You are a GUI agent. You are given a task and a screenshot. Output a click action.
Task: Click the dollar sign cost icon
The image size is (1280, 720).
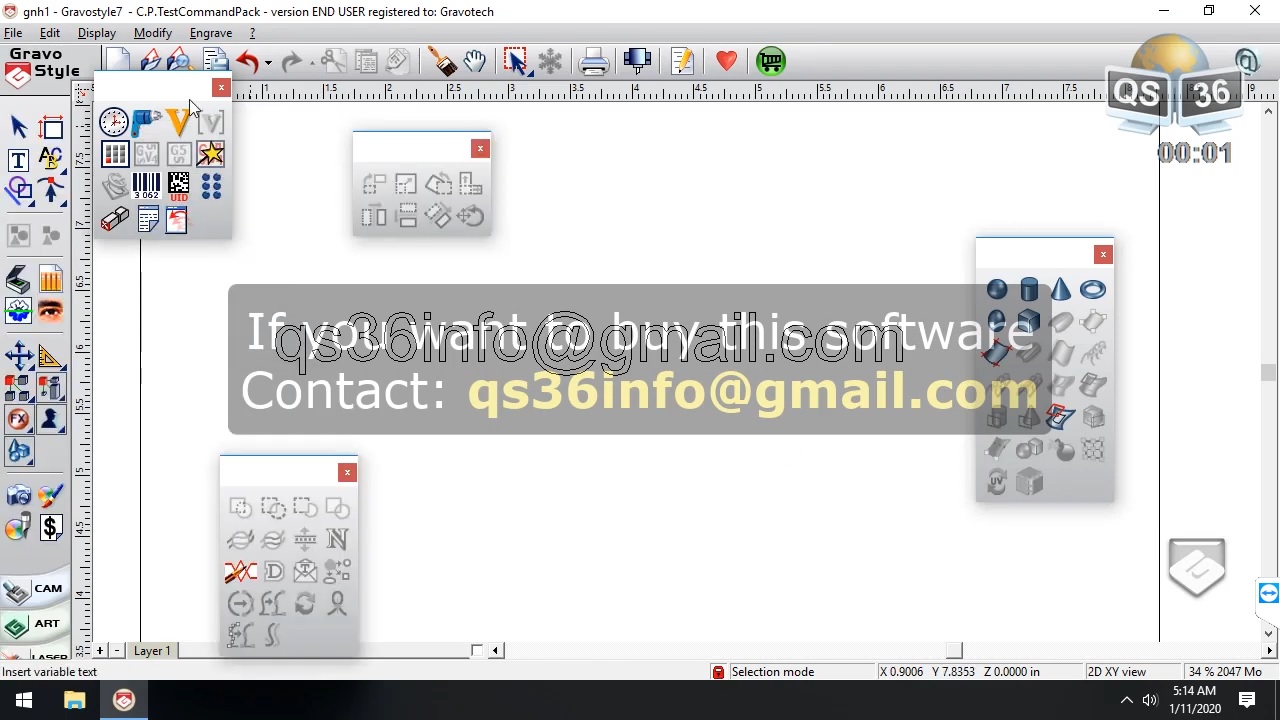point(51,527)
